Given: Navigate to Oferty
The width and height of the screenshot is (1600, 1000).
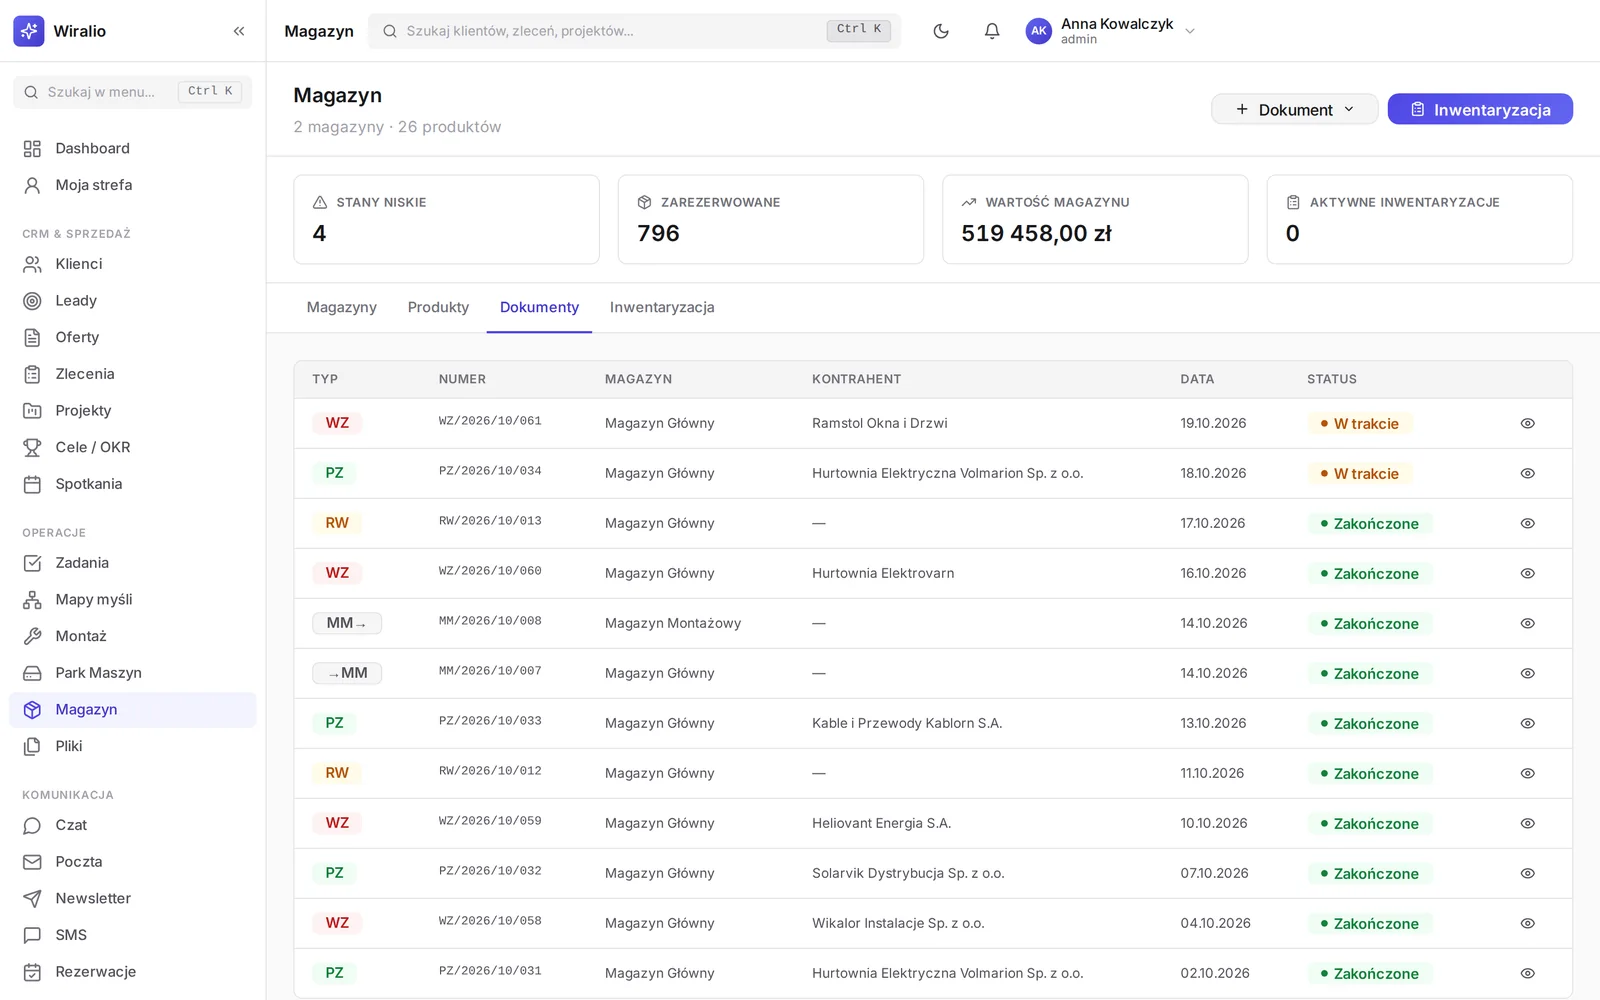Looking at the screenshot, I should pyautogui.click(x=133, y=337).
